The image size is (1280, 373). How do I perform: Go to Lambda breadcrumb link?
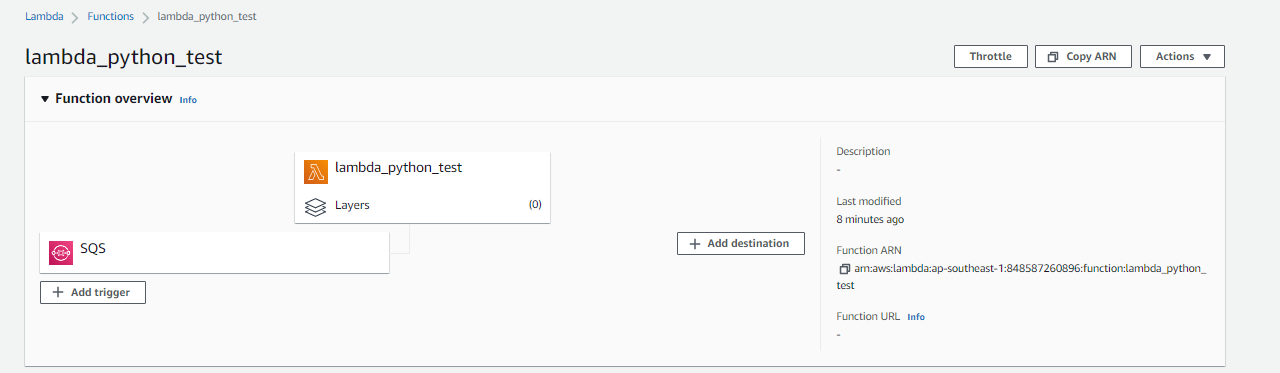click(43, 17)
